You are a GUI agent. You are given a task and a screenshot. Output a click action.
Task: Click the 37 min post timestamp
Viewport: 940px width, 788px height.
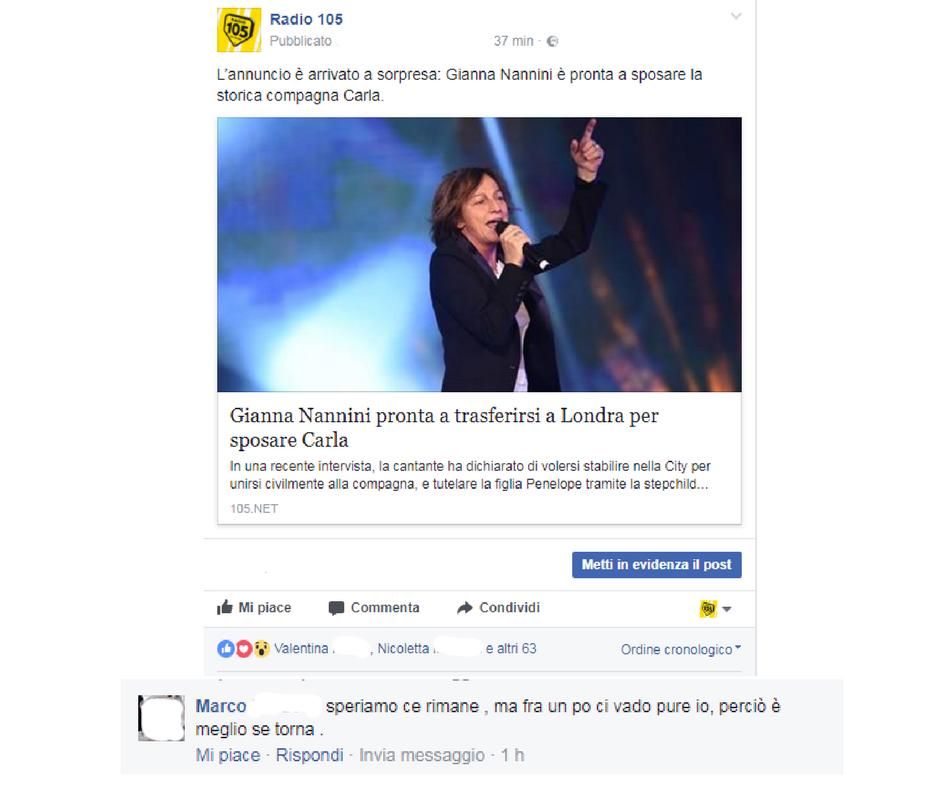coord(513,41)
